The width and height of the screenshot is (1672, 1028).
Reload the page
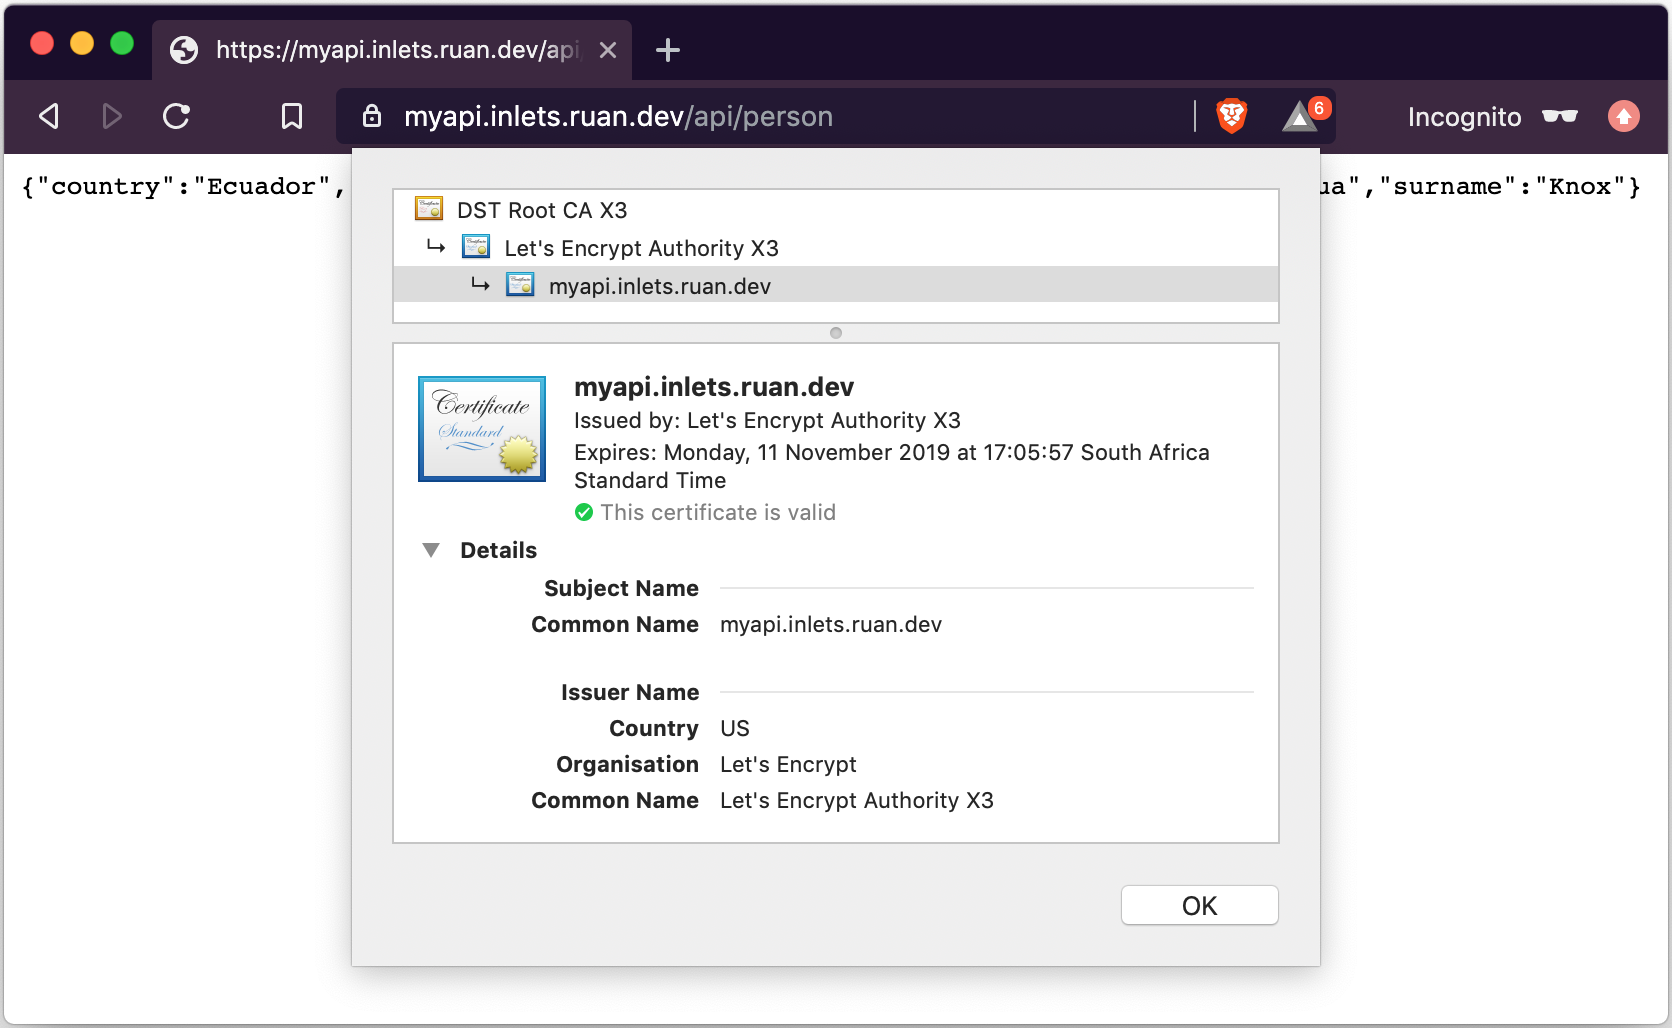(177, 116)
